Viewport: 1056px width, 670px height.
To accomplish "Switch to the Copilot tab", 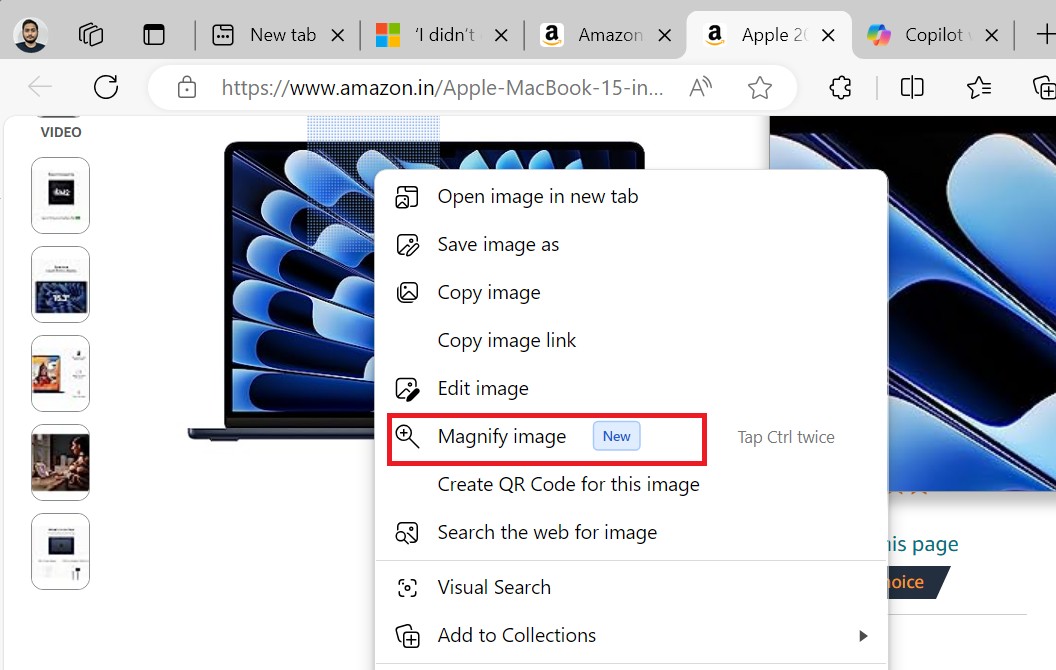I will tap(925, 34).
